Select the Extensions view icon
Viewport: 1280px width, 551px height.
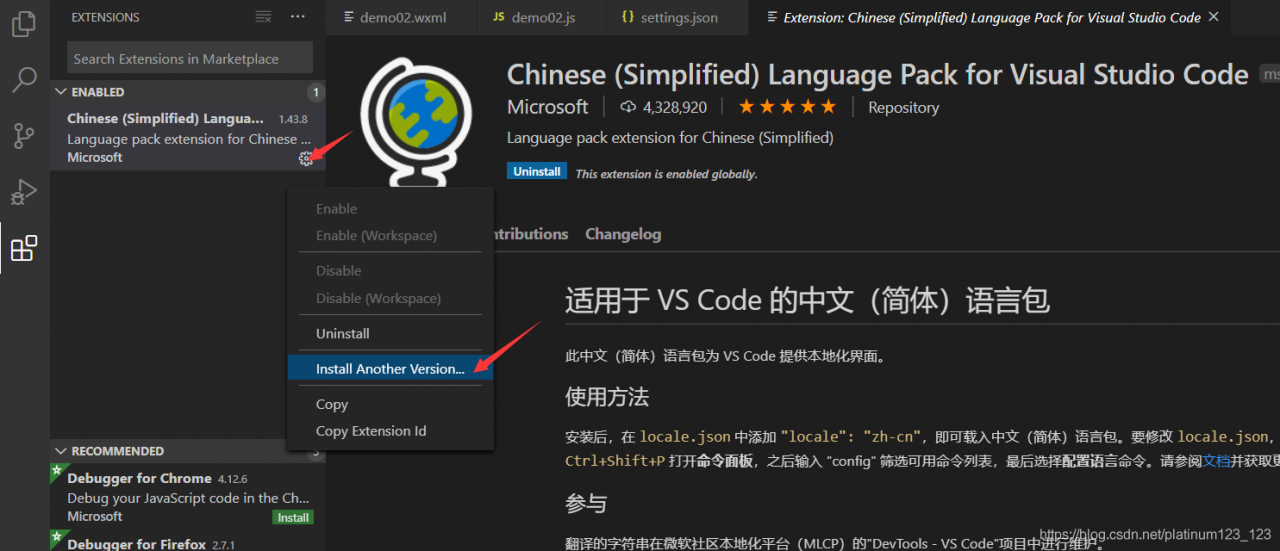(24, 248)
